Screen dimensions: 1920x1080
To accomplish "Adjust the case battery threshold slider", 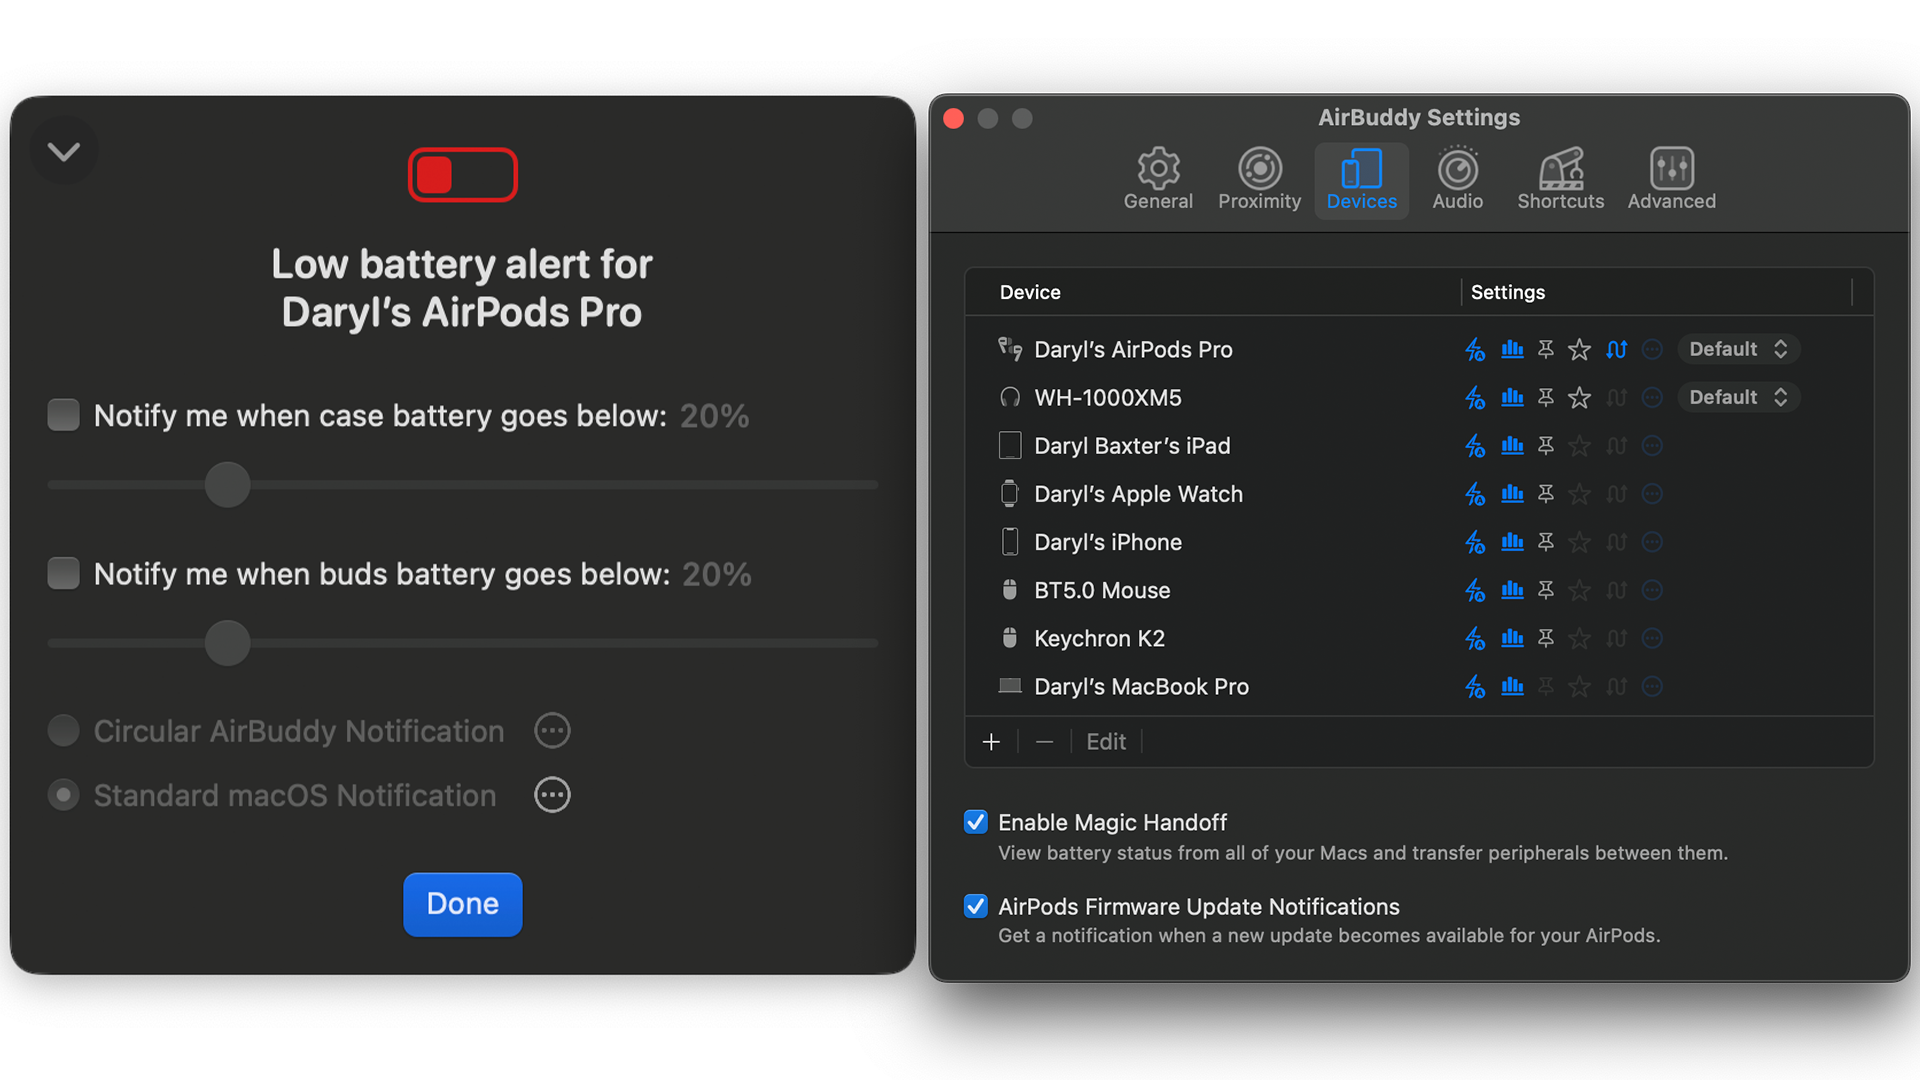I will click(x=228, y=485).
